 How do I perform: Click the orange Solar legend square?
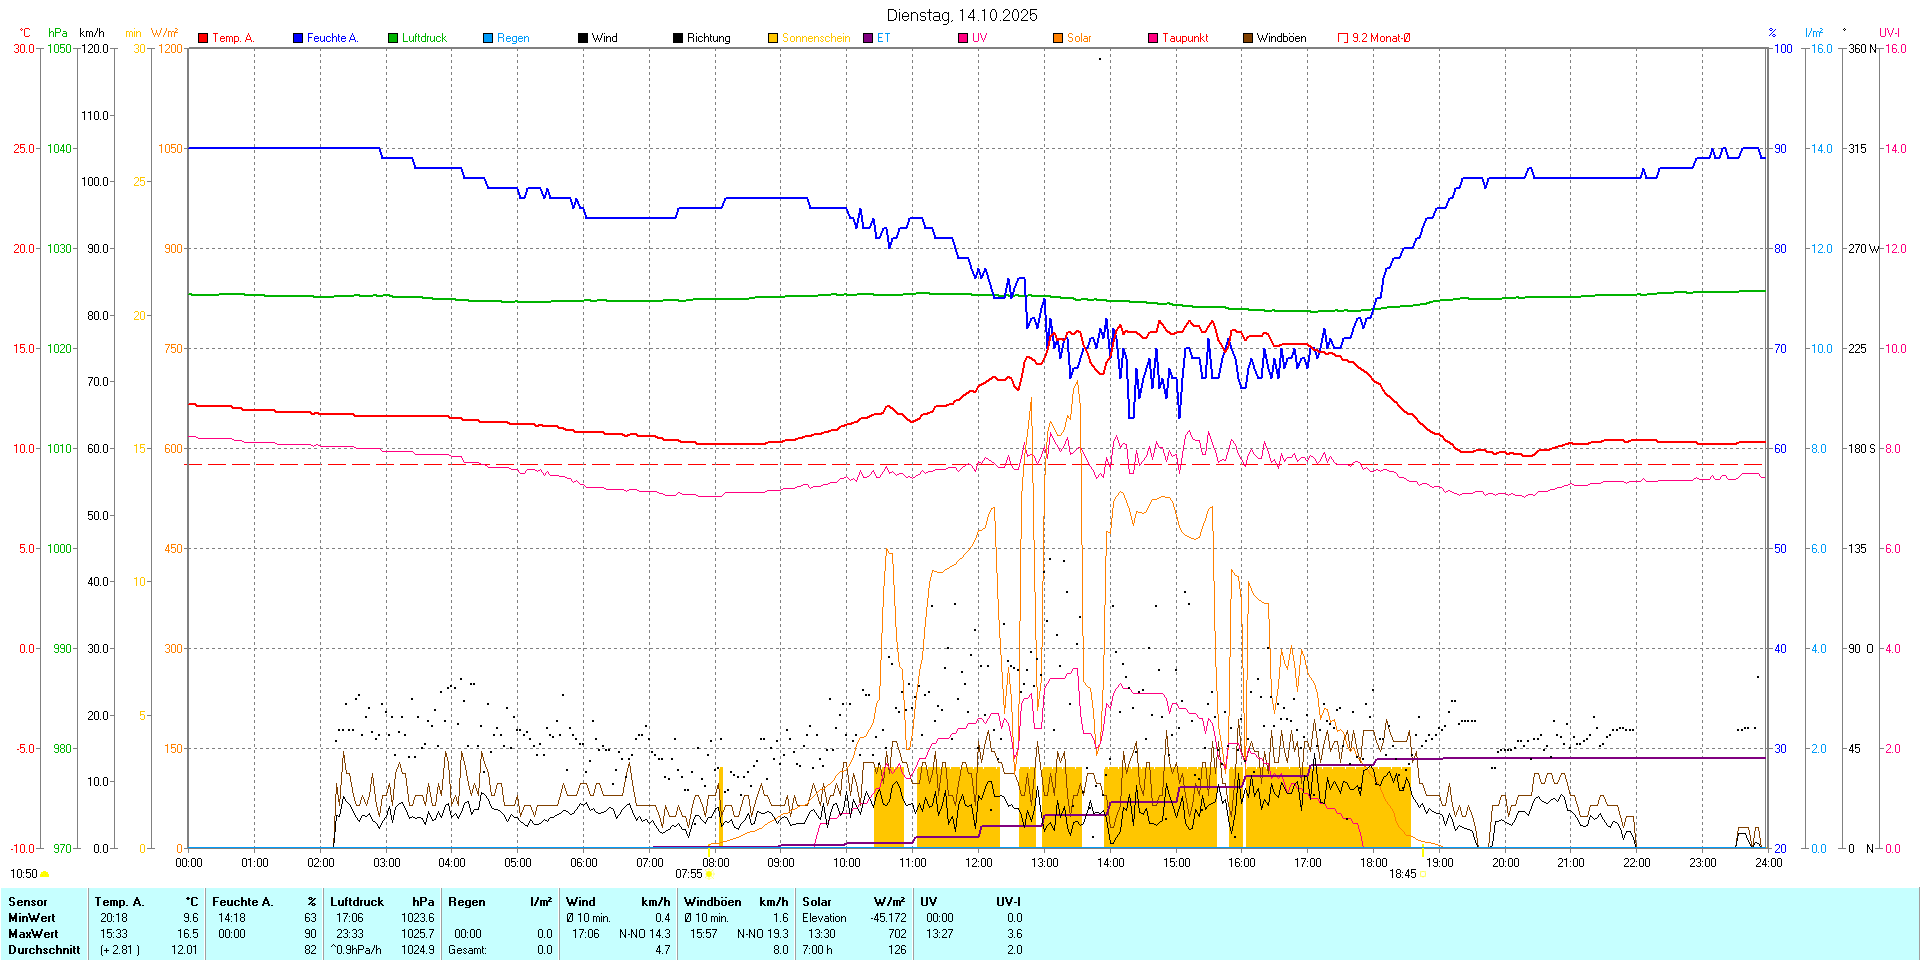click(1058, 38)
